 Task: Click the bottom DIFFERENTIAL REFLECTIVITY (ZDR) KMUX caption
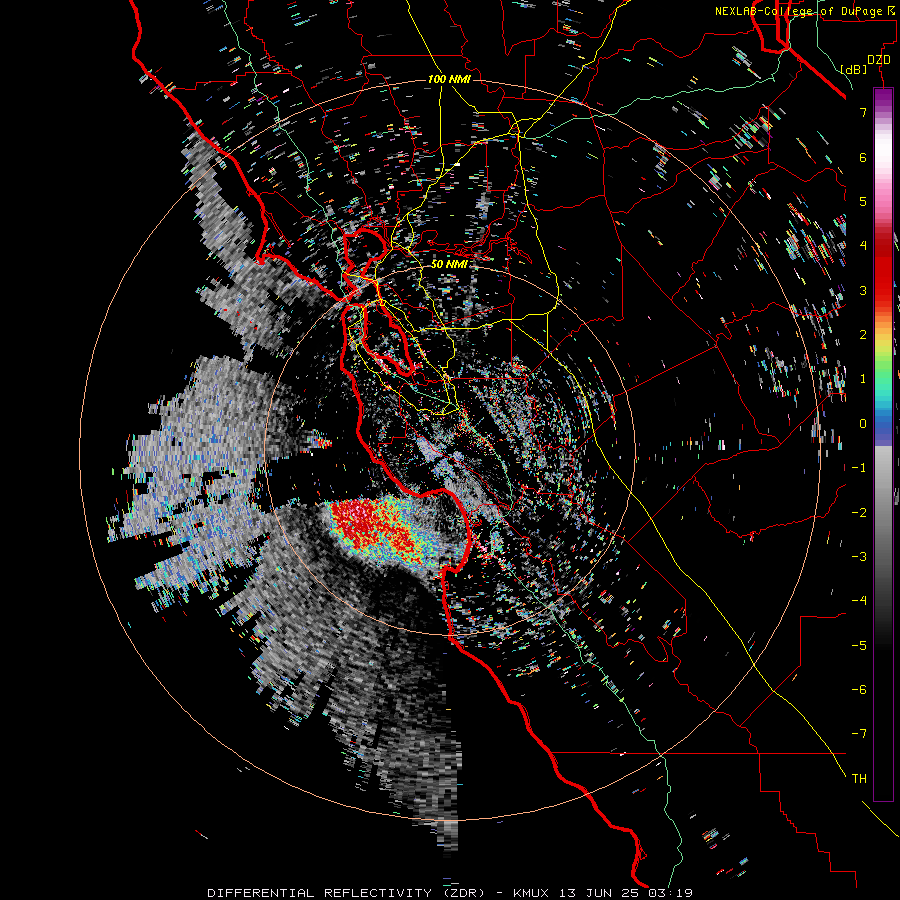[449, 893]
